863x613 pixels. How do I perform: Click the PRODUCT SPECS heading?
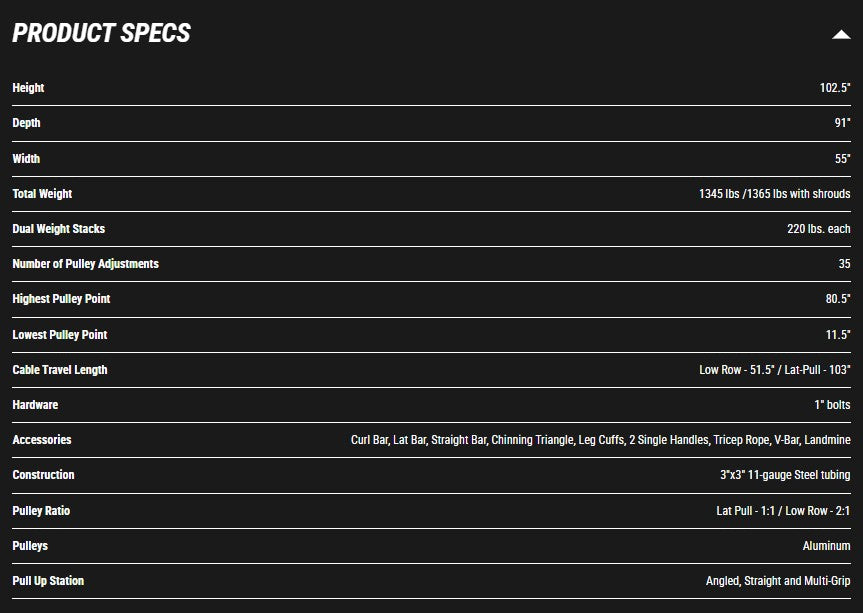coord(101,33)
